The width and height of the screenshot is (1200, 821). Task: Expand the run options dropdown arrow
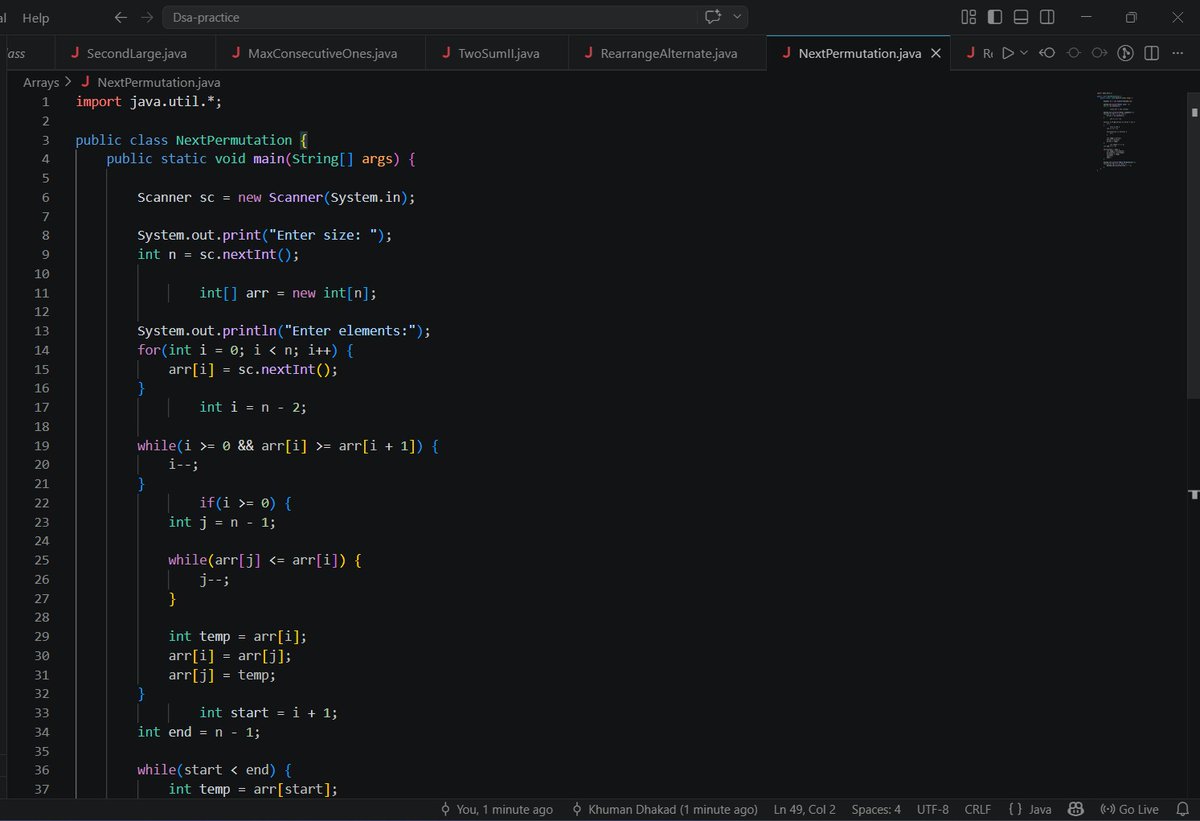1023,53
